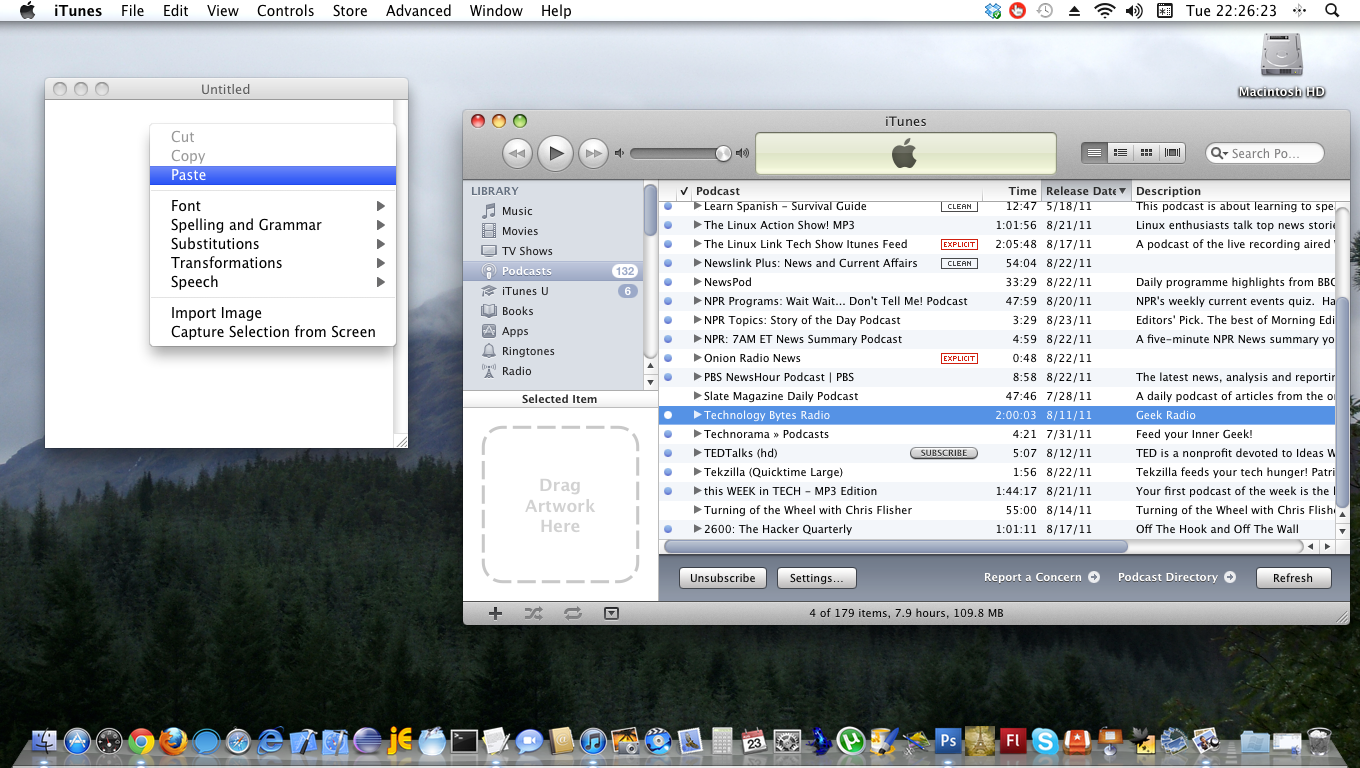
Task: Open Radio in the Library sidebar
Action: [x=516, y=371]
